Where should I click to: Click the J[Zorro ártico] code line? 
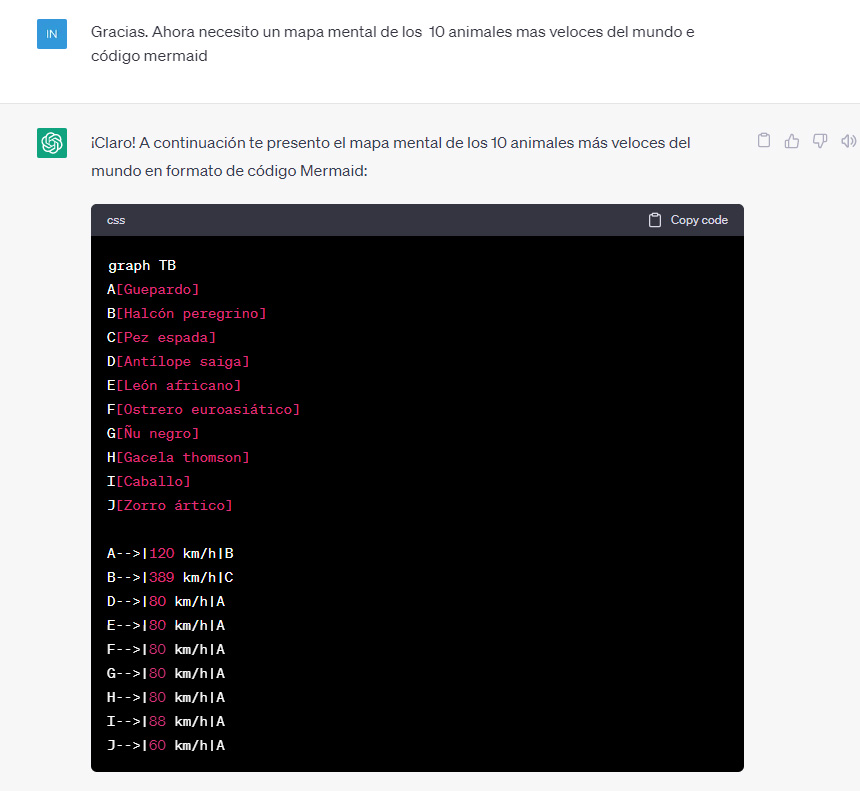(x=169, y=505)
